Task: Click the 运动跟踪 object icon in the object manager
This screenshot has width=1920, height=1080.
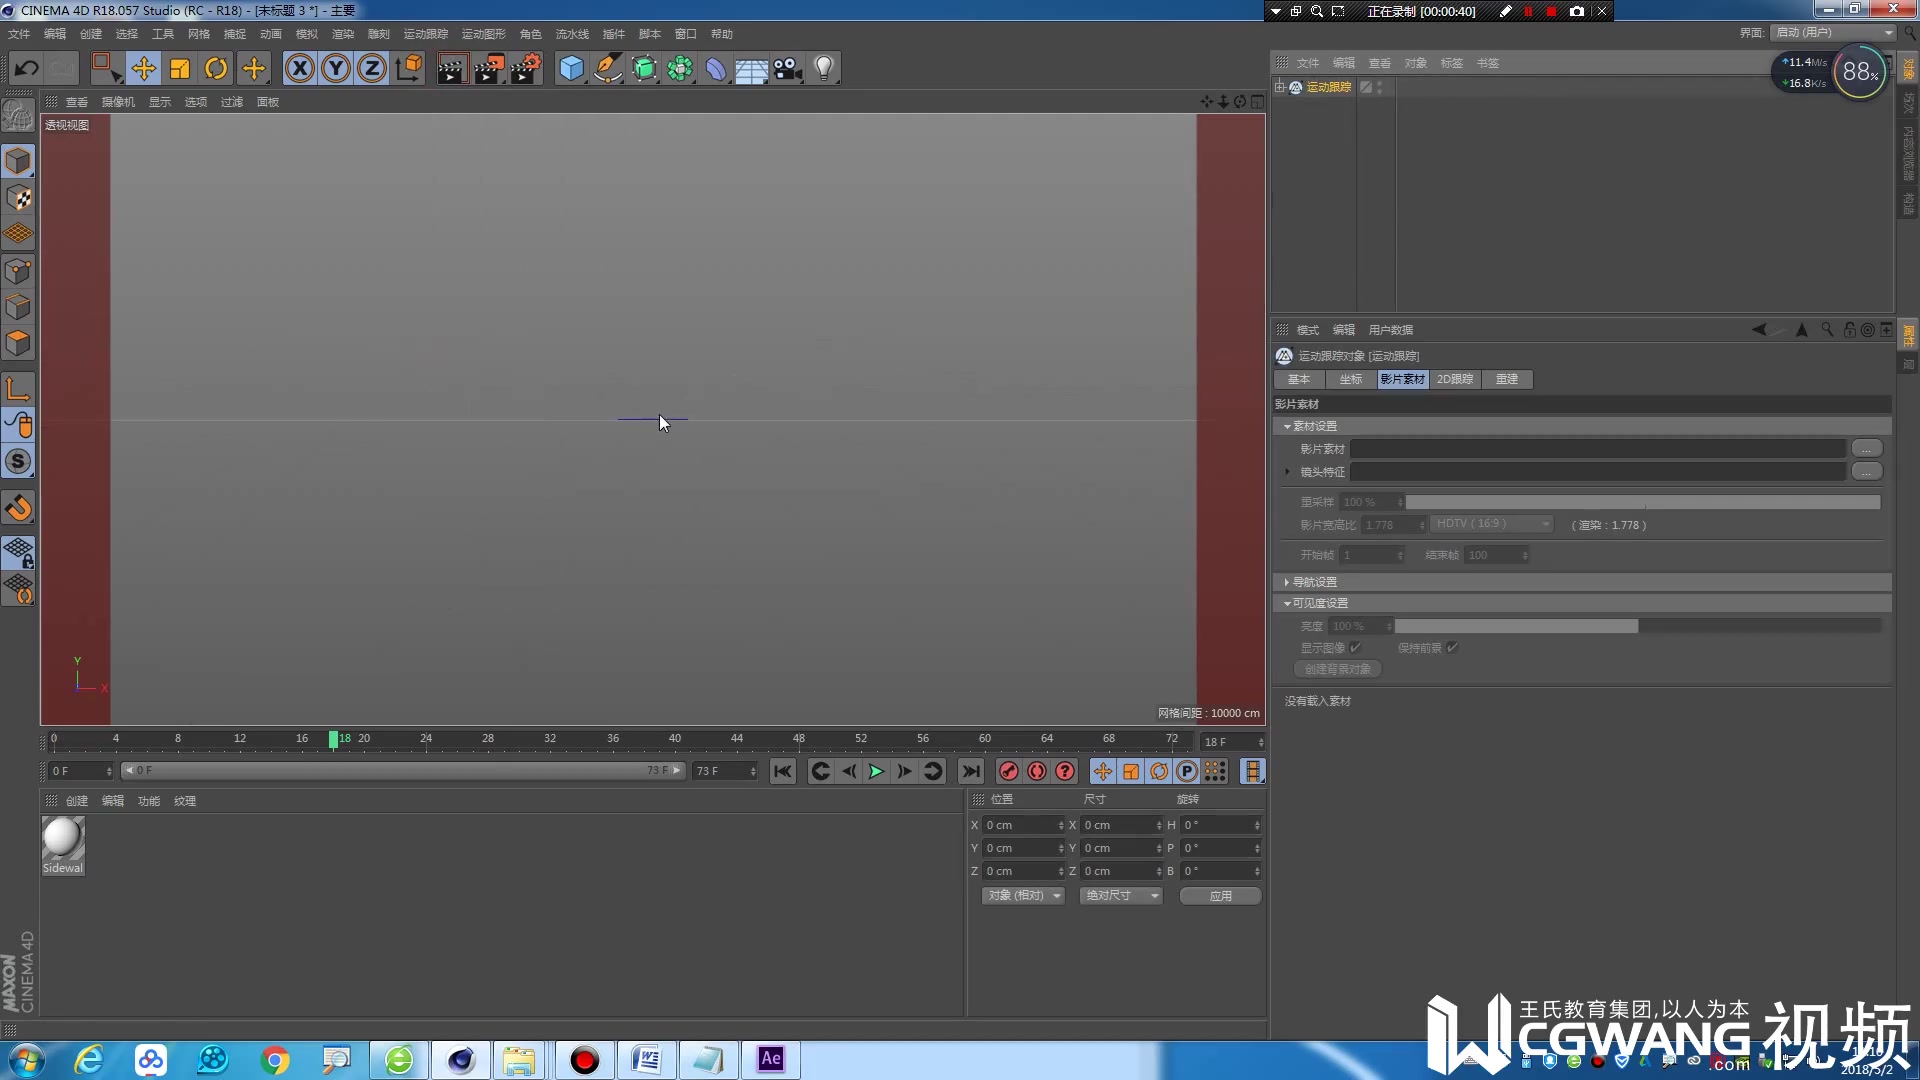Action: click(x=1295, y=88)
